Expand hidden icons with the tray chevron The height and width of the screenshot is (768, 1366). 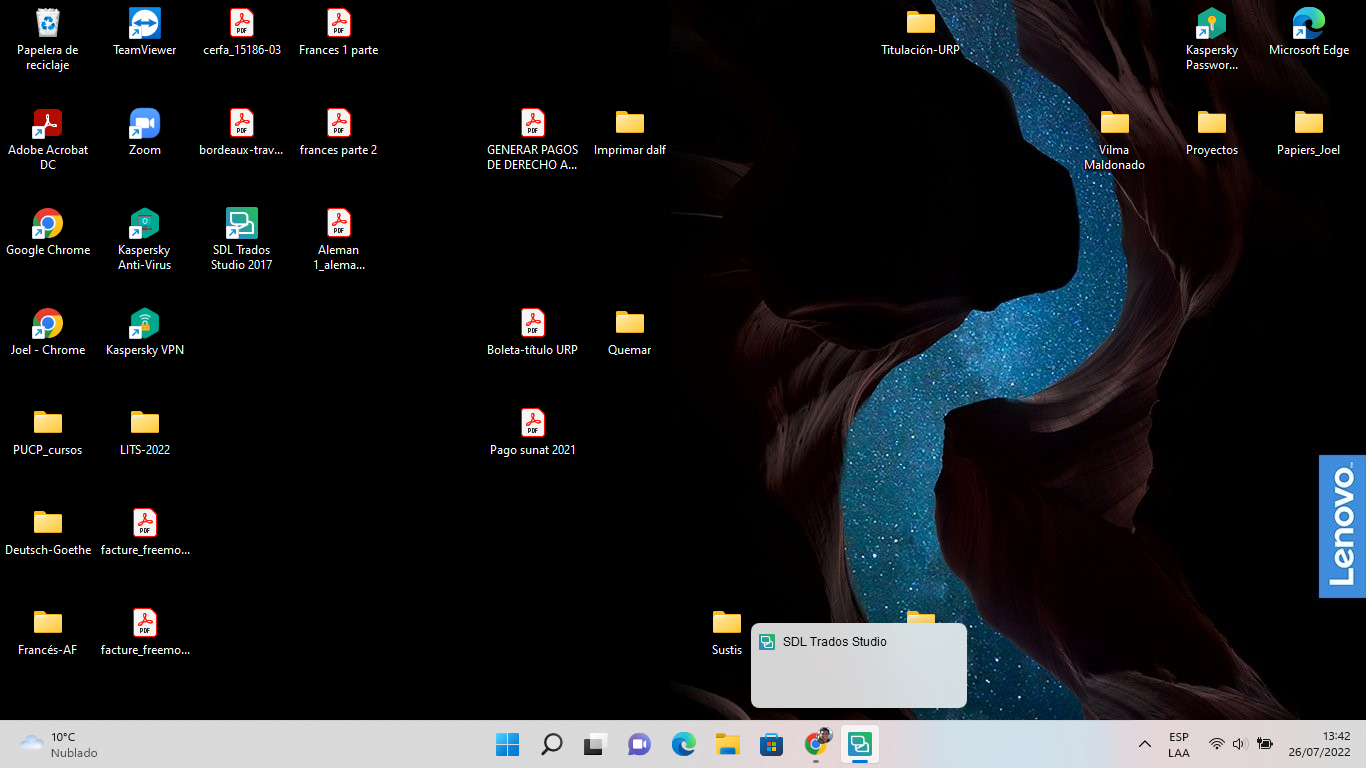coord(1144,744)
